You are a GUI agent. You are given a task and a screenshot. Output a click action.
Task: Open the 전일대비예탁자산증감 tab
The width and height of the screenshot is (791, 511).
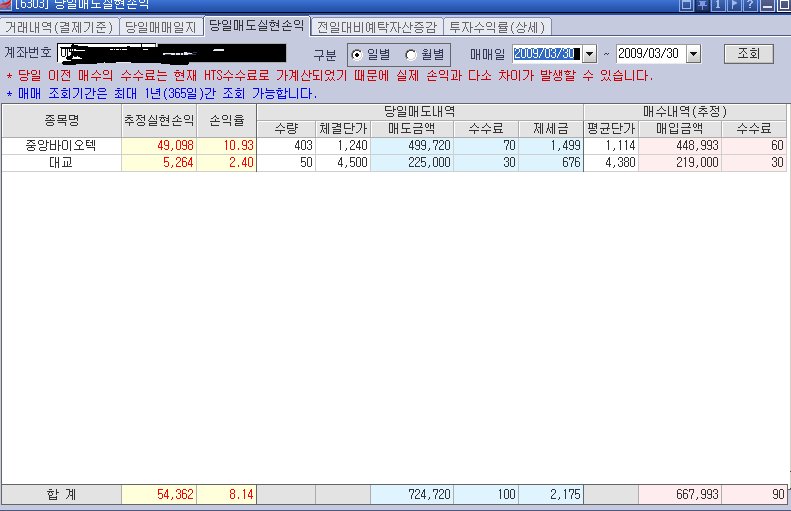click(376, 27)
